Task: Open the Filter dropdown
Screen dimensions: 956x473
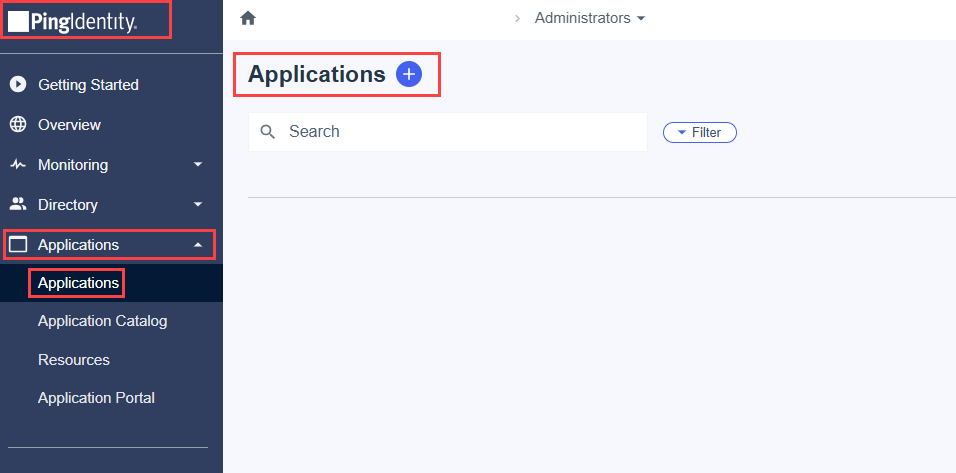Action: pyautogui.click(x=700, y=132)
